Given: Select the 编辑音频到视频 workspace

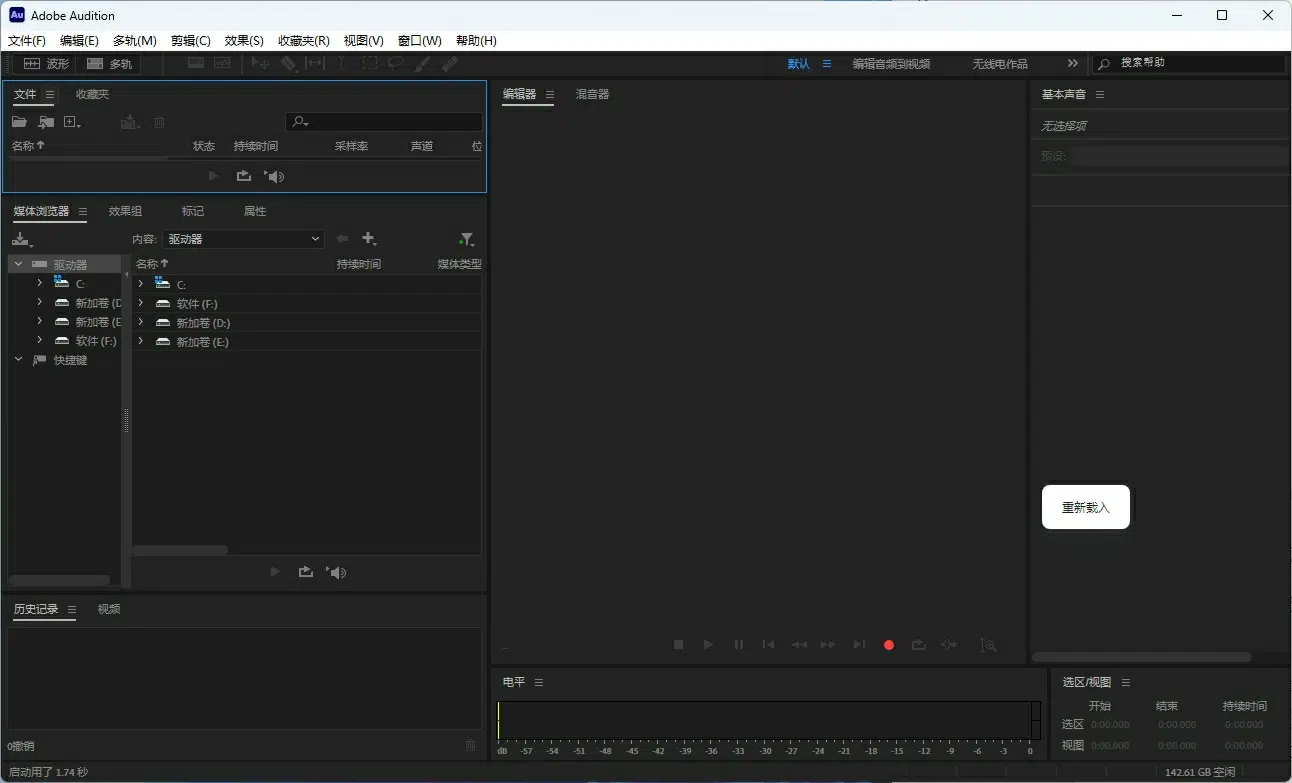Looking at the screenshot, I should click(890, 63).
